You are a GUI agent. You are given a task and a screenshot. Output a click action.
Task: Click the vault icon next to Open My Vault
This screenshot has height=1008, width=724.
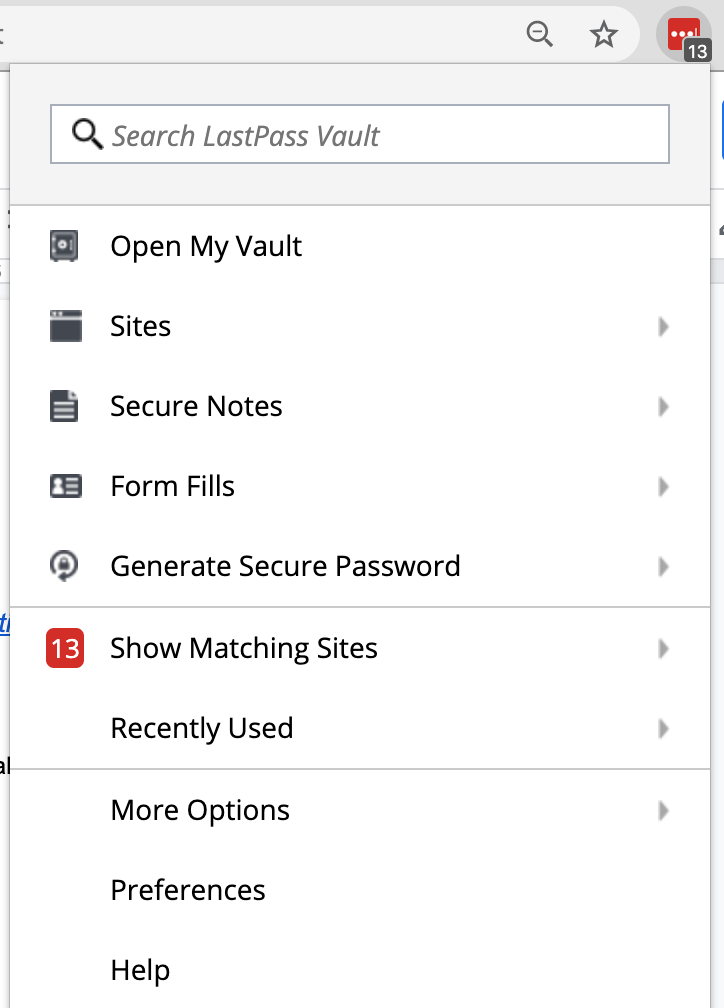click(62, 246)
